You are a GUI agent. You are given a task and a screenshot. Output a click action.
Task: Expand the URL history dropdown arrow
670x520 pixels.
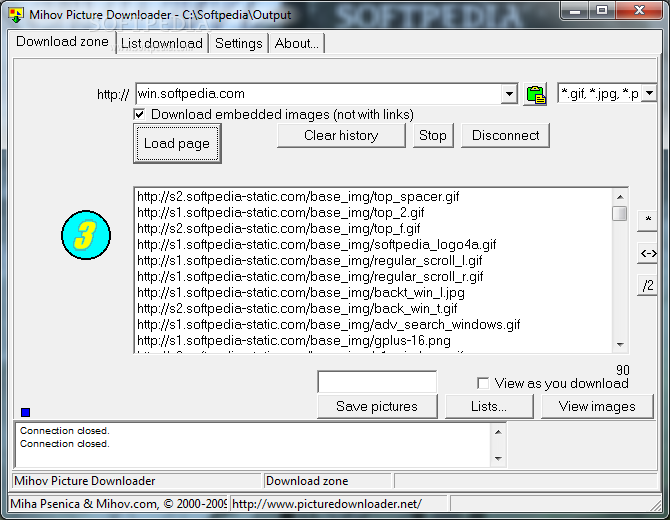[509, 94]
